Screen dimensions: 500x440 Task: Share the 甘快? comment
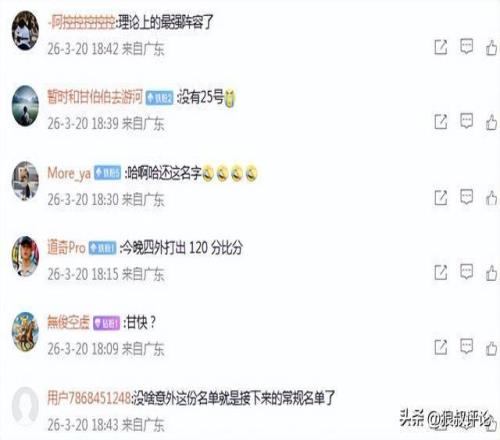coord(441,347)
